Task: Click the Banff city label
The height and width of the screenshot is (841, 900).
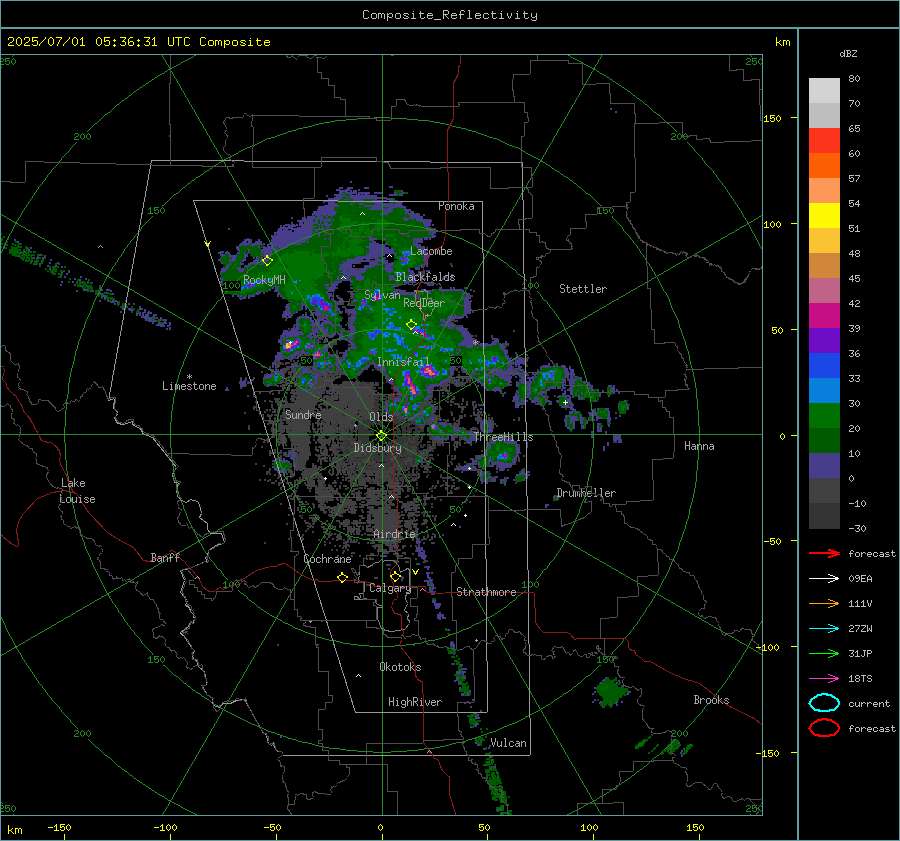Action: (x=165, y=557)
